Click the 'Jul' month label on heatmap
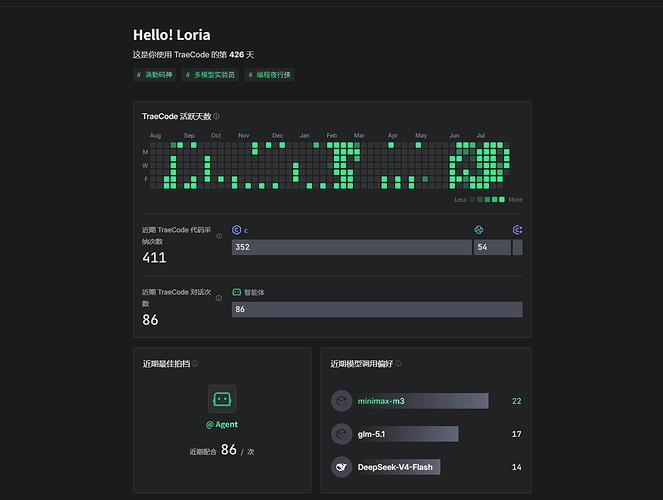The width and height of the screenshot is (663, 500). (x=481, y=135)
